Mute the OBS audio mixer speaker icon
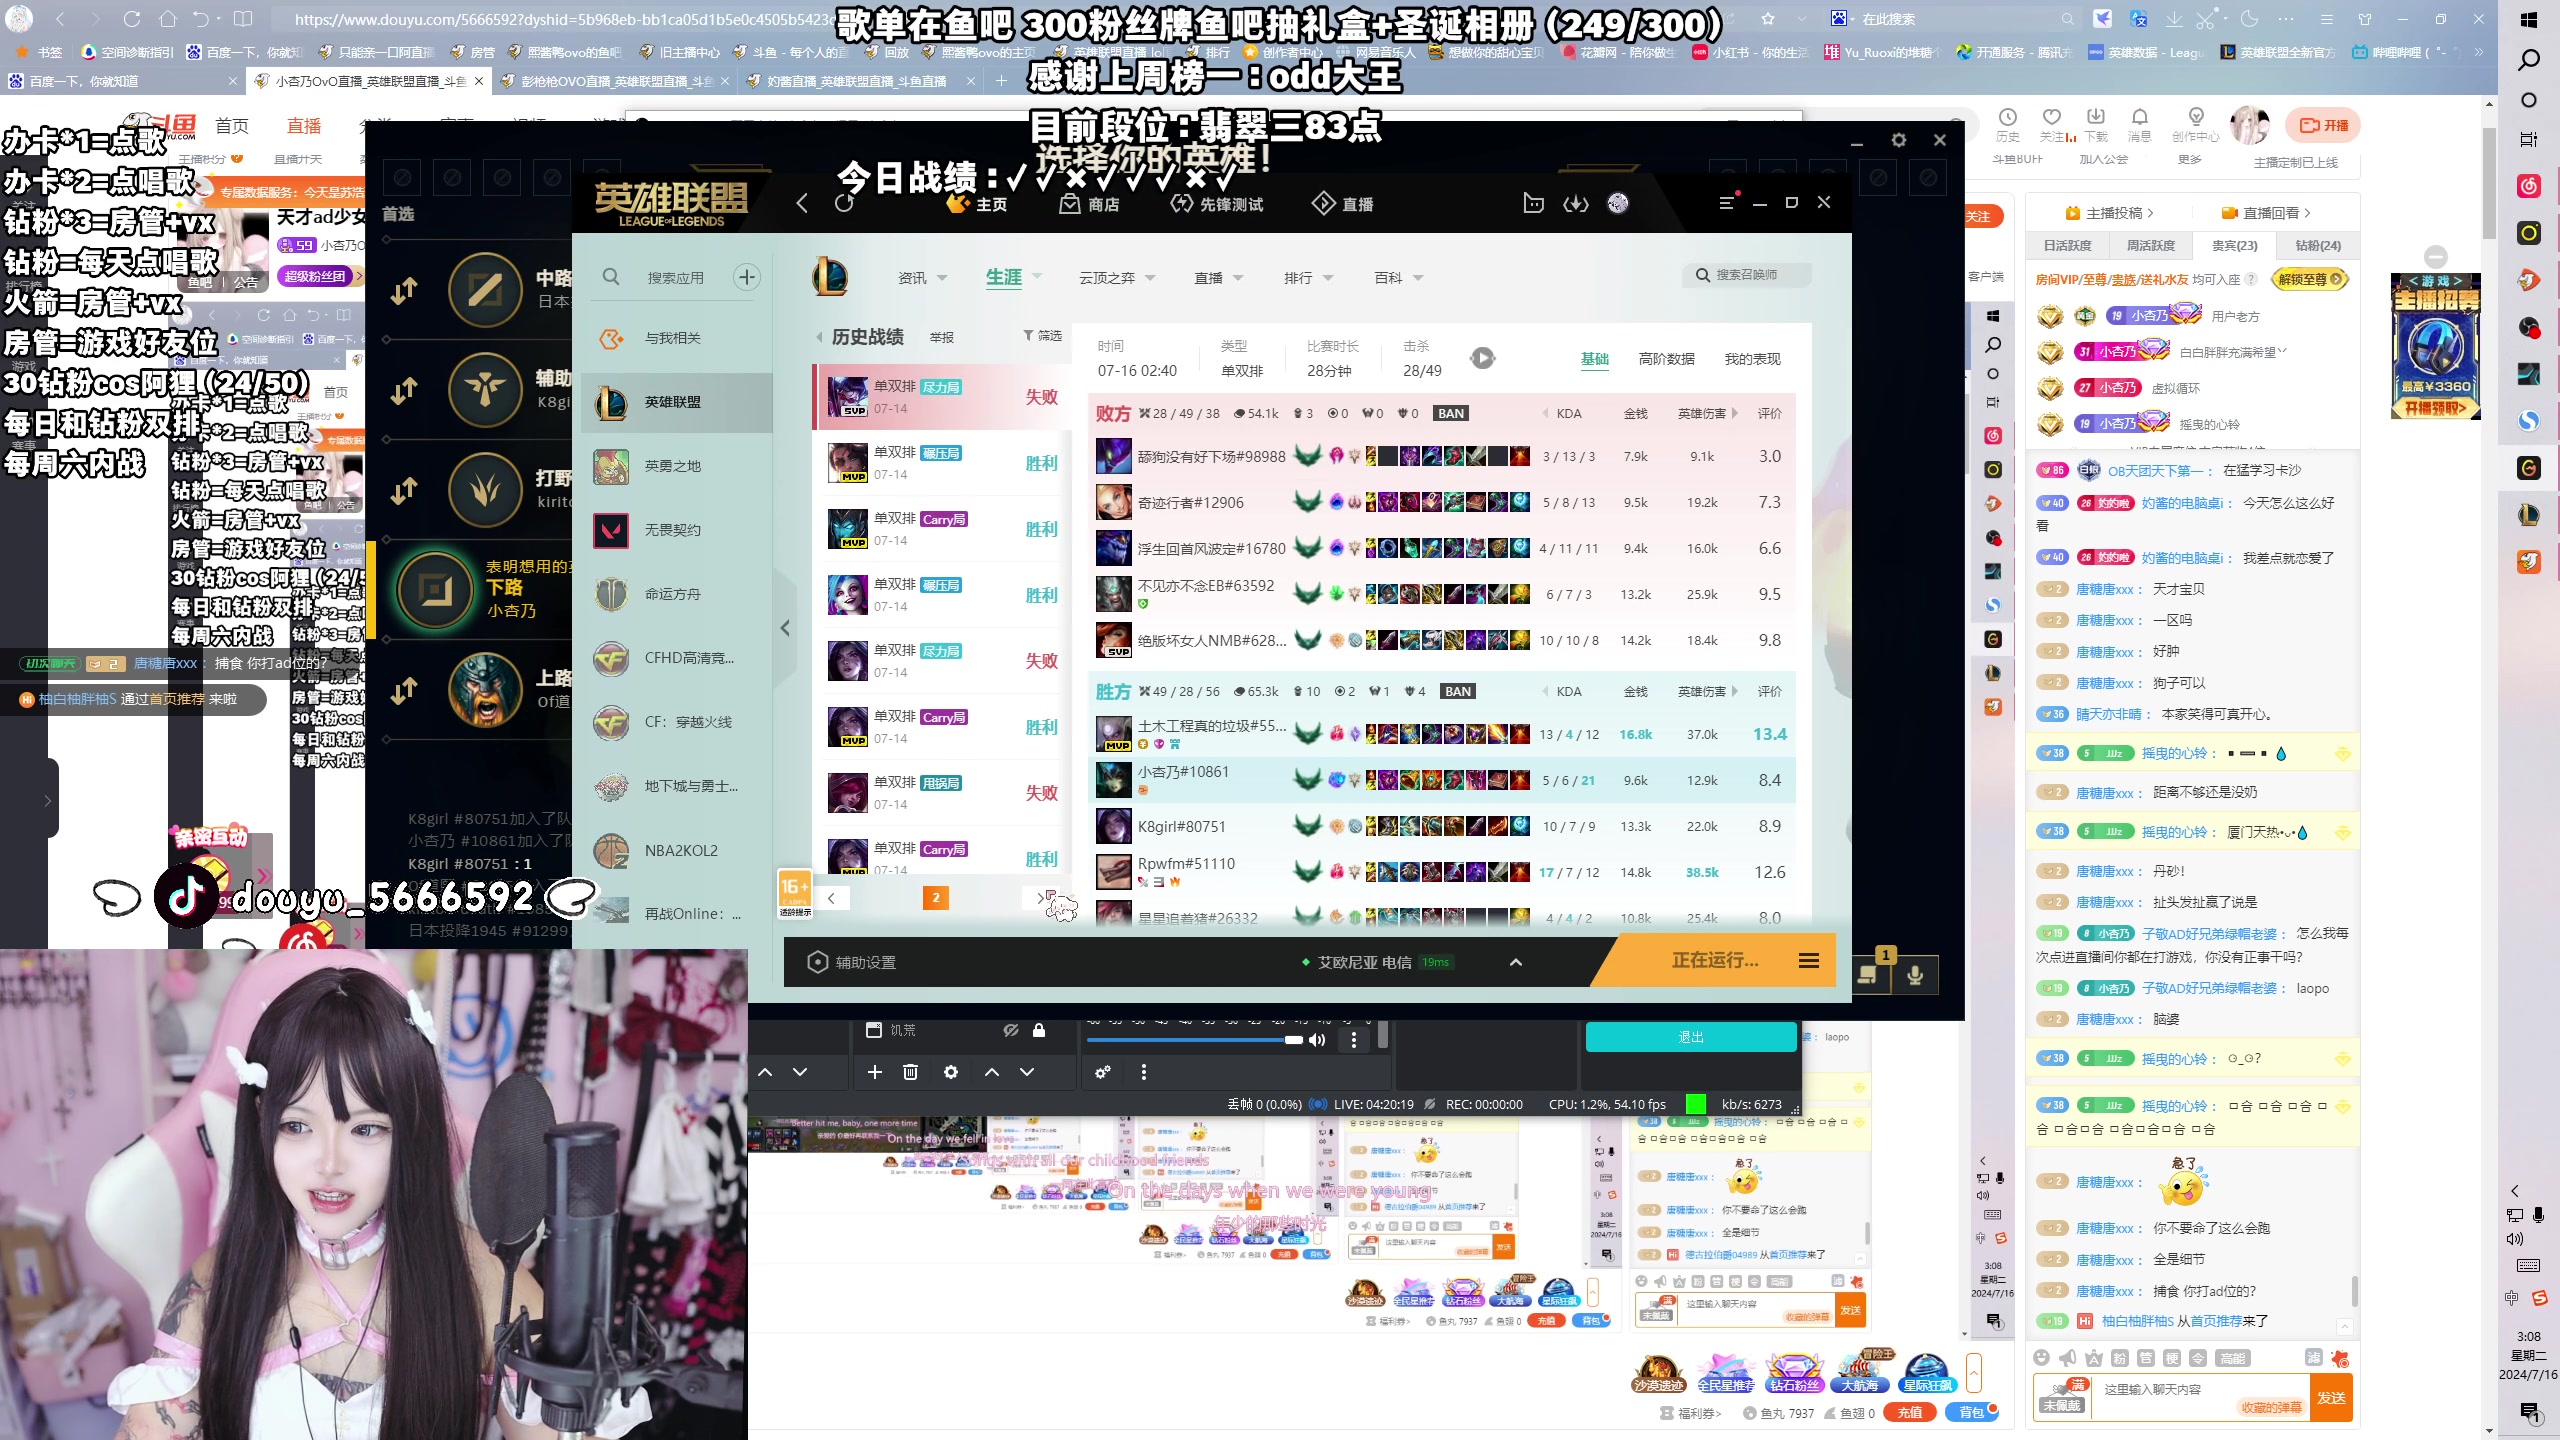Image resolution: width=2560 pixels, height=1440 pixels. click(x=1317, y=1040)
